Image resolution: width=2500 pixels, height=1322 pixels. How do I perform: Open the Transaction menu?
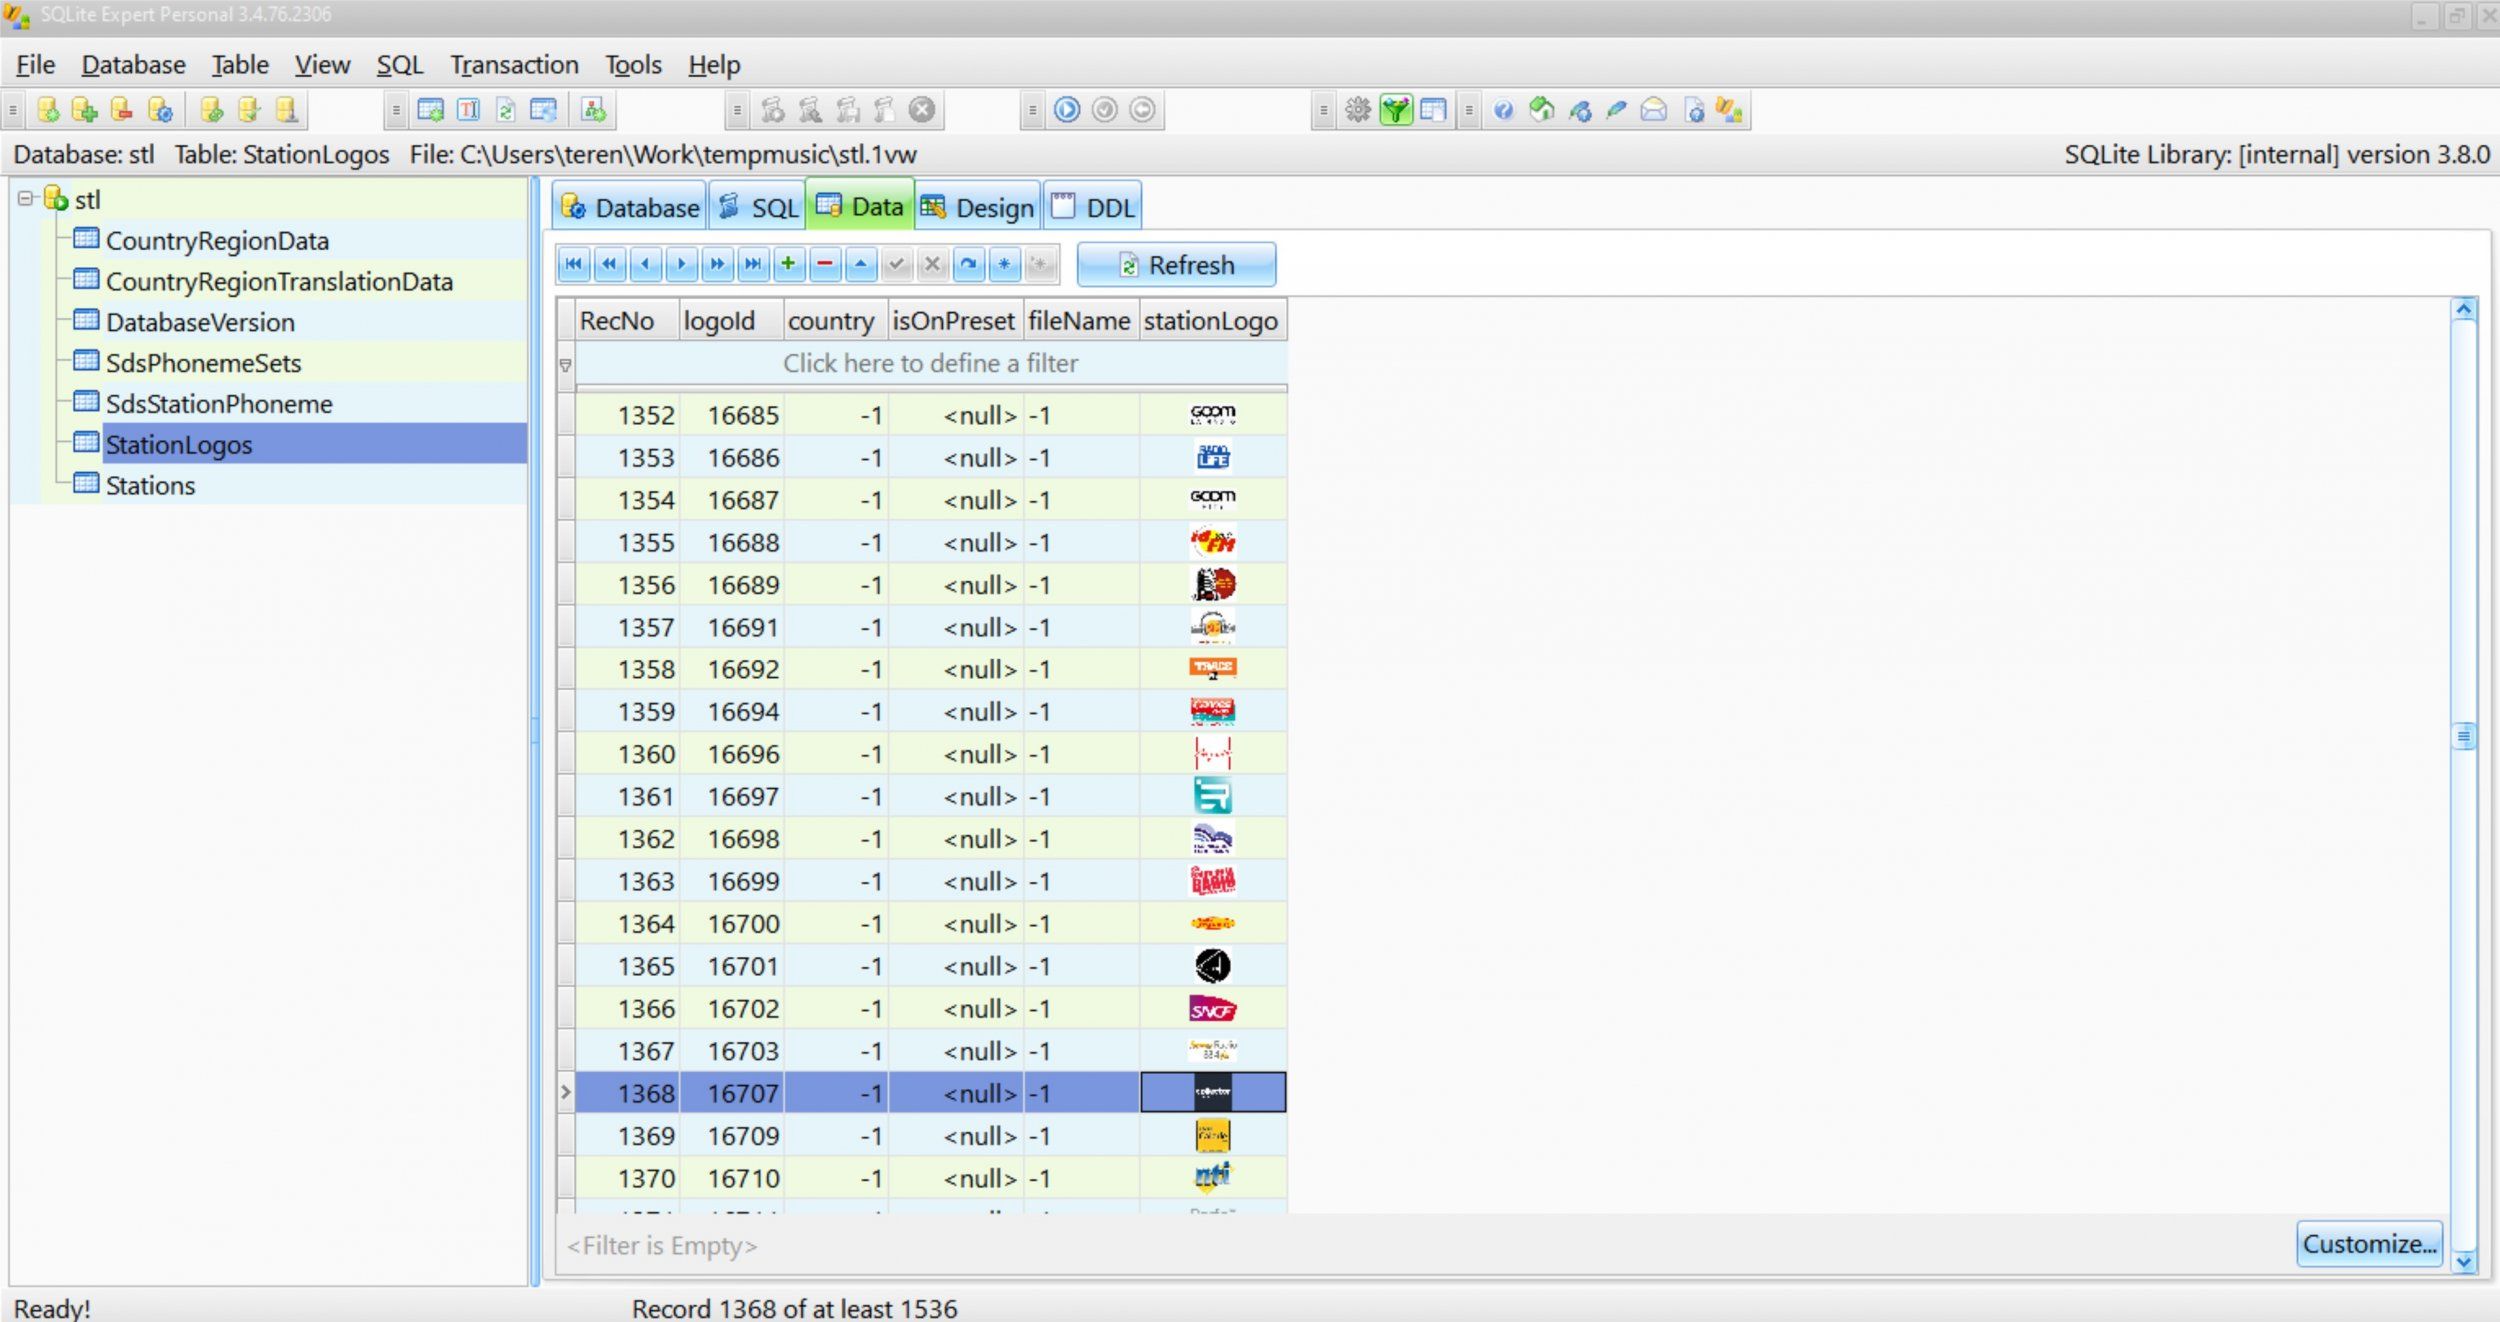click(x=514, y=65)
